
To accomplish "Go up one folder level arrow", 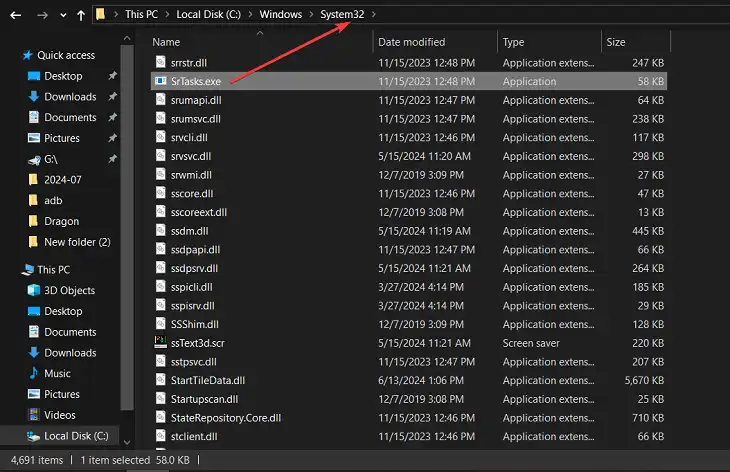I will click(81, 15).
